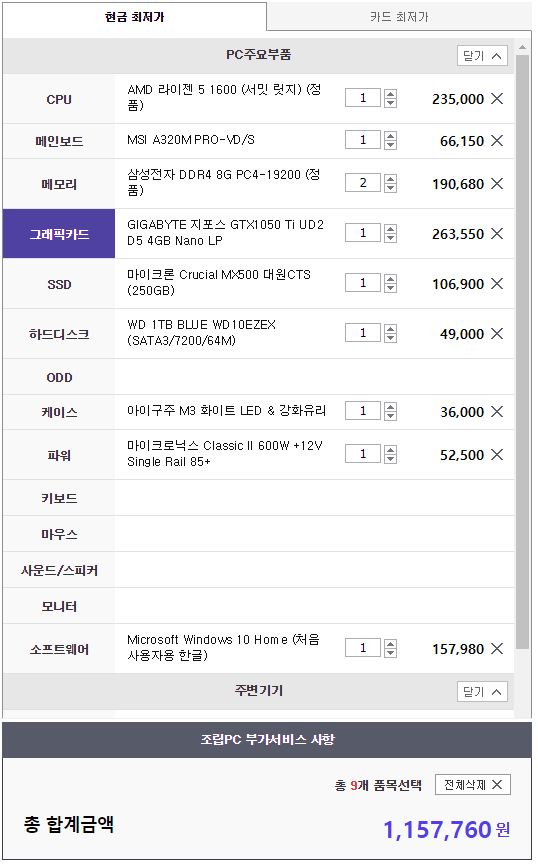Increase CPU quantity with up arrow
The image size is (538, 866).
(x=391, y=94)
